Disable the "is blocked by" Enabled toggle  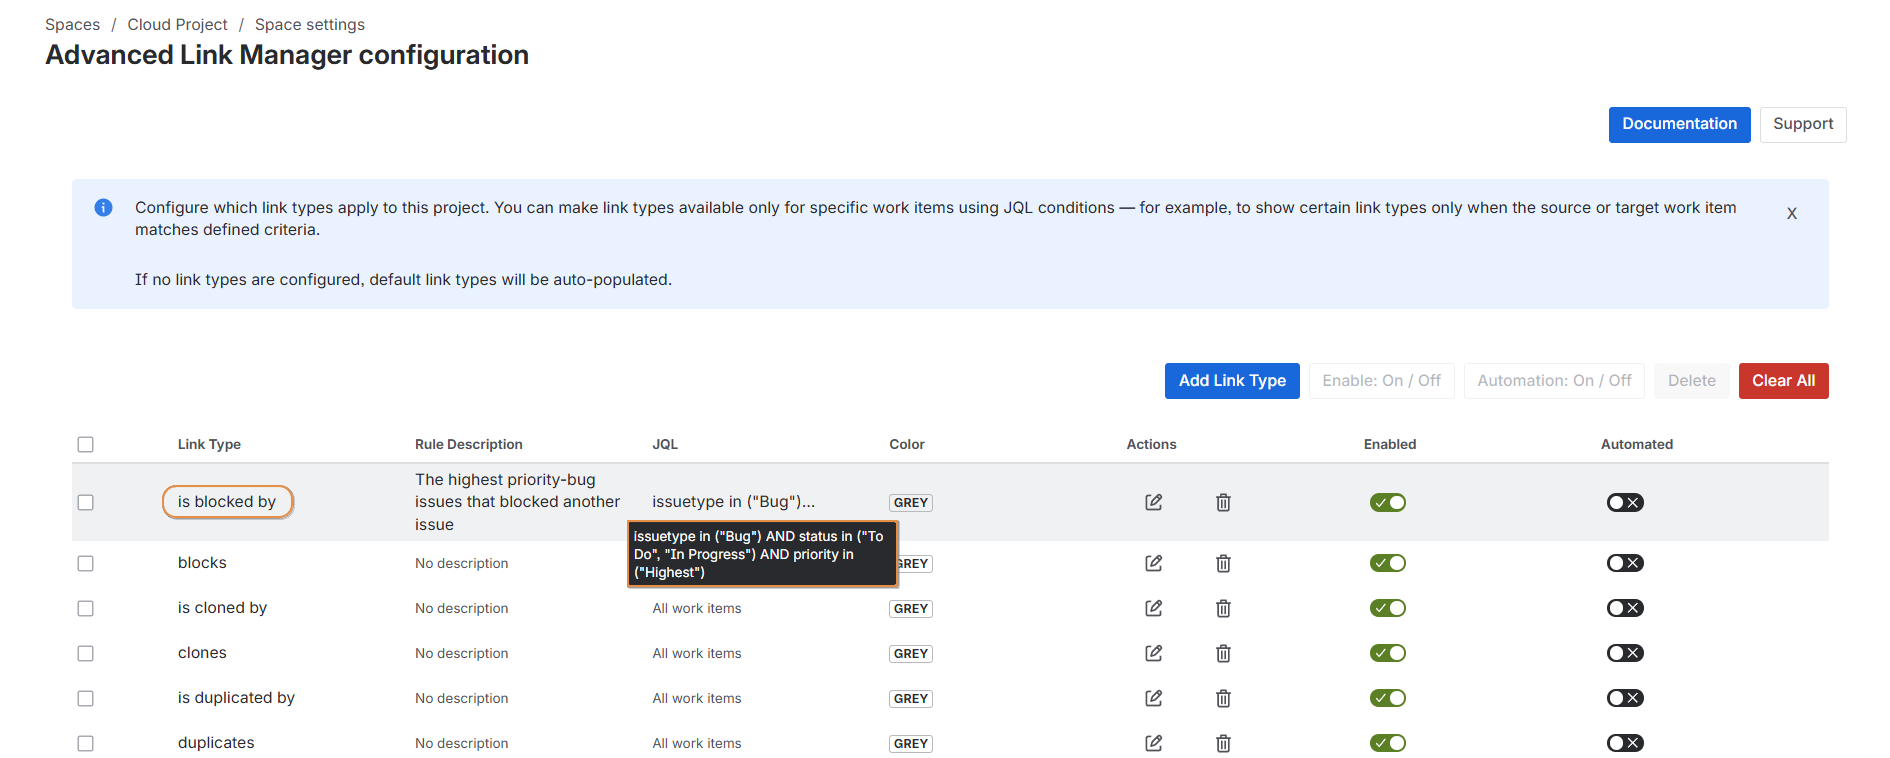pyautogui.click(x=1388, y=502)
